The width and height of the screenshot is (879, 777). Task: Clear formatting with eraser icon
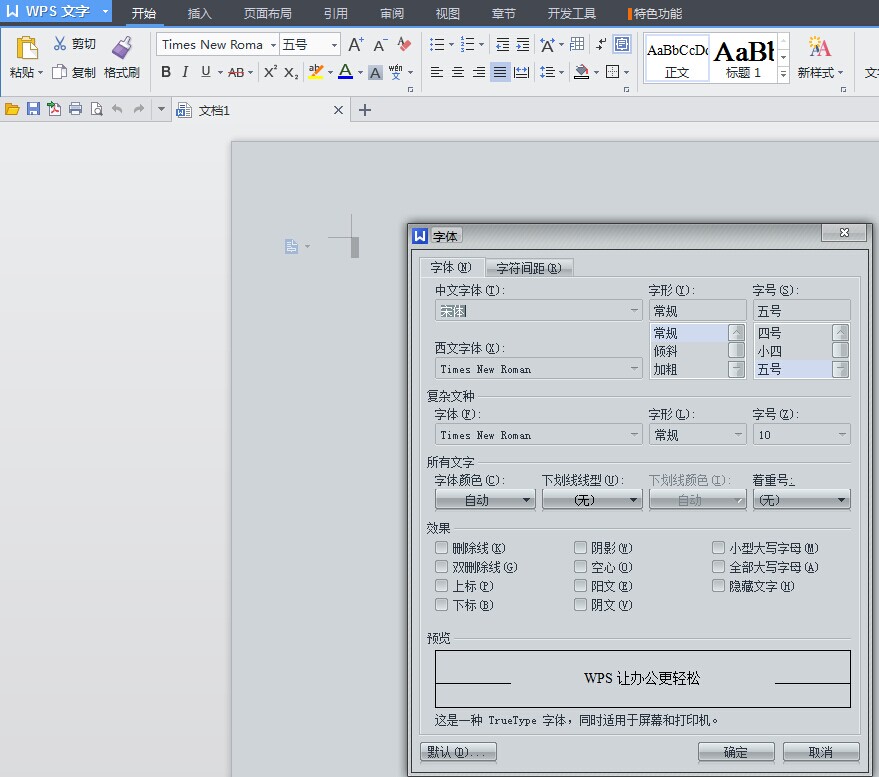[x=404, y=44]
